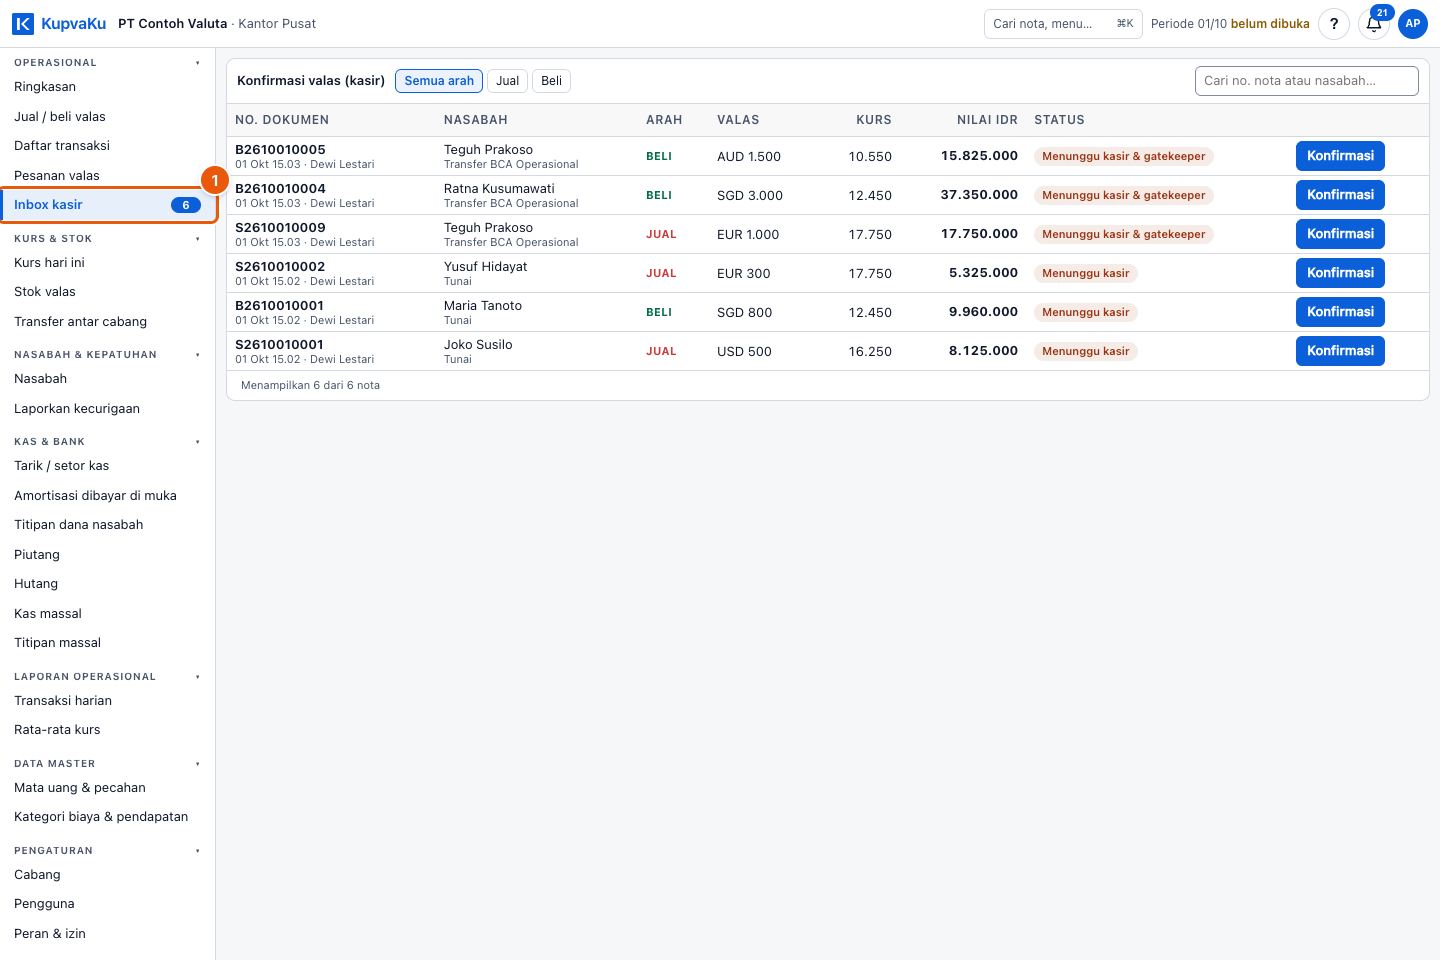
Task: Go to Mata uang & pecahan
Action: 107,788
